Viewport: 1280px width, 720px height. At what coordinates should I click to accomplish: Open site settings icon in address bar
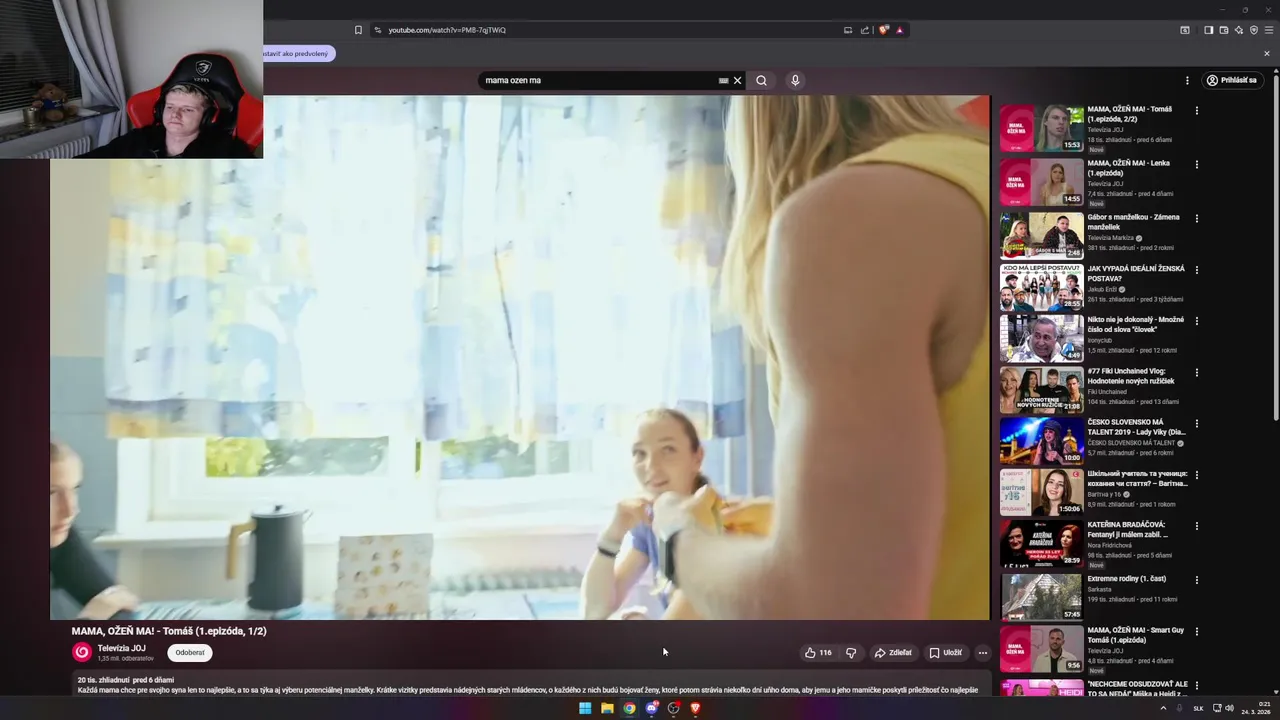377,30
